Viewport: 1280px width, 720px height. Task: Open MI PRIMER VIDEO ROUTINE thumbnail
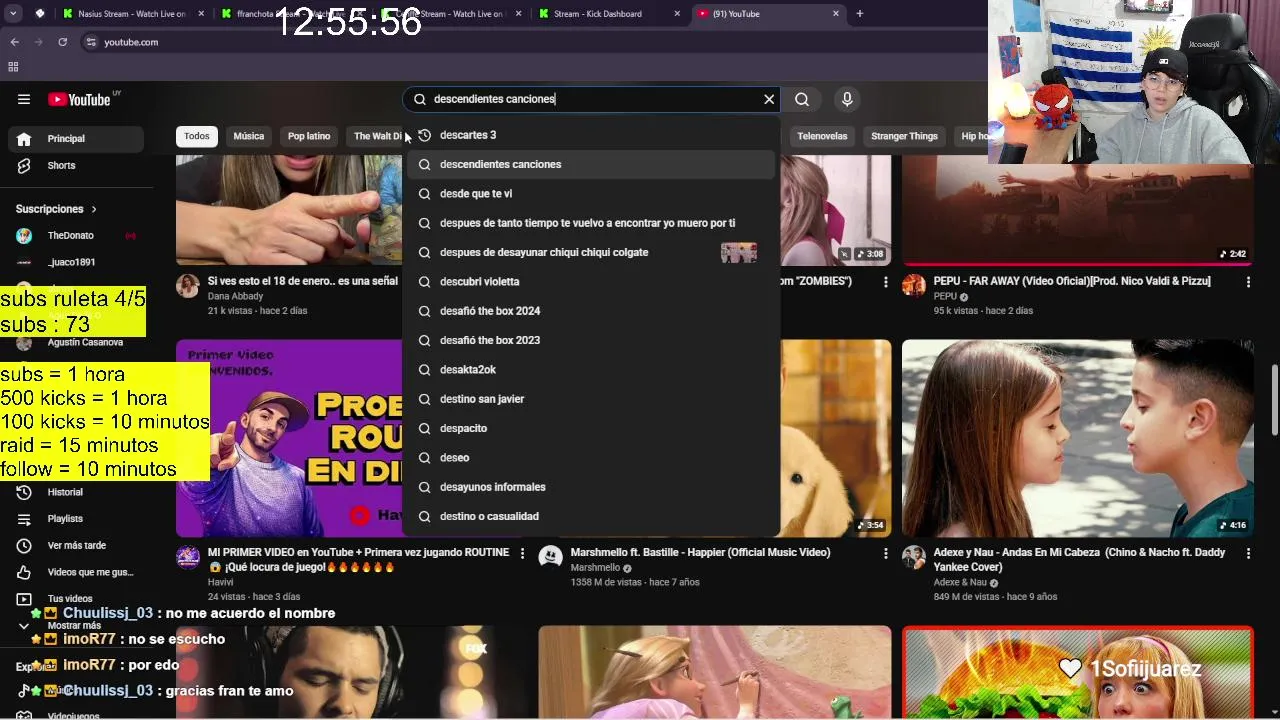tap(289, 438)
